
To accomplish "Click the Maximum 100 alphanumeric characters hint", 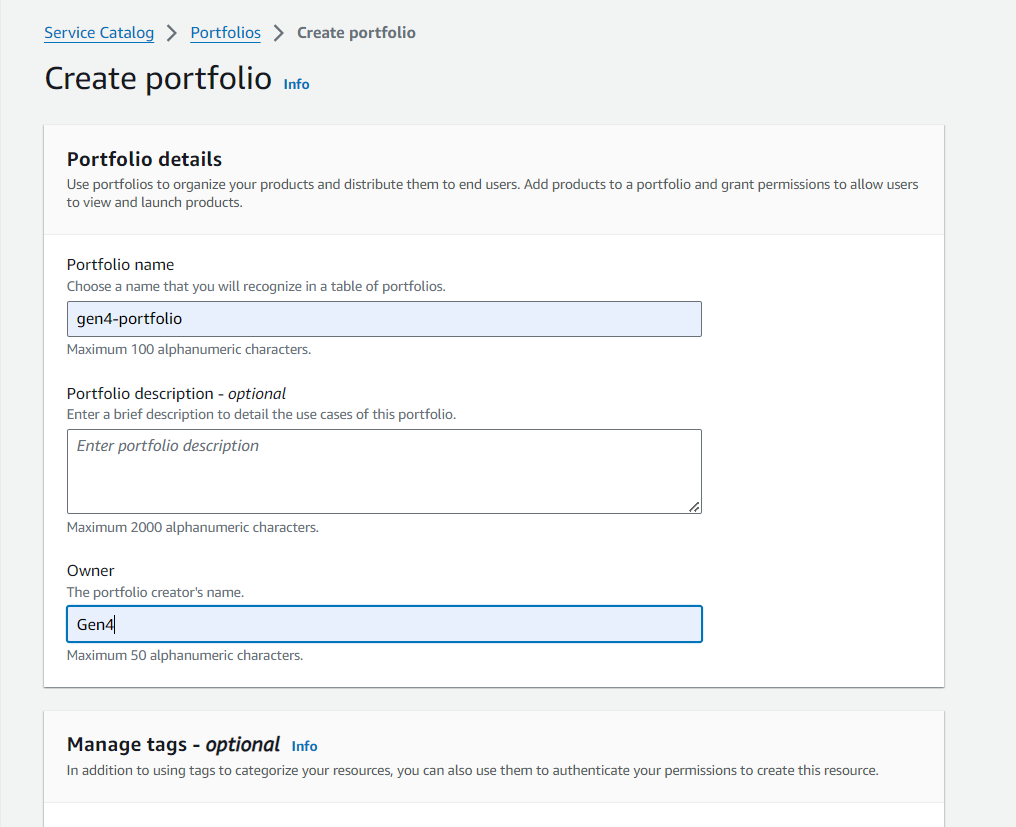I will [189, 349].
